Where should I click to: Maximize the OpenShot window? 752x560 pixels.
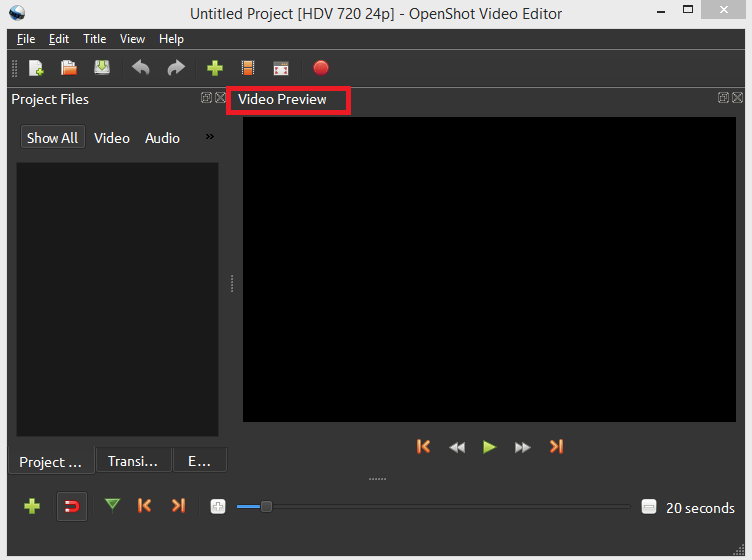click(688, 10)
